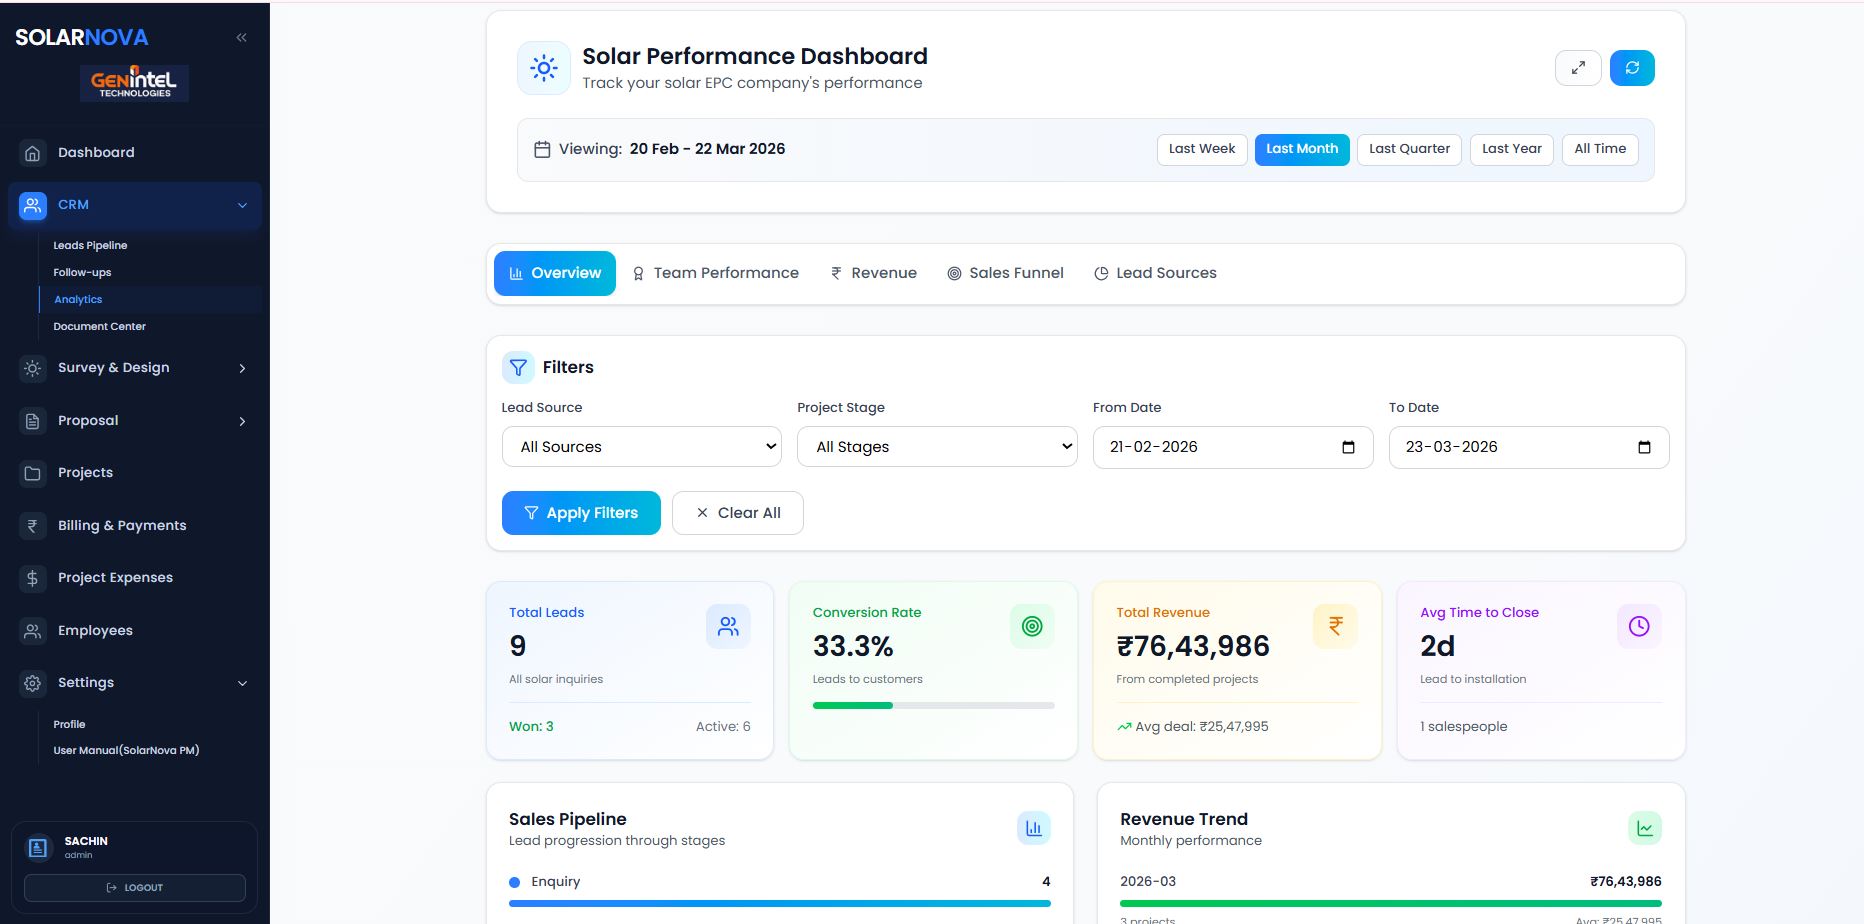Open the Lead Source dropdown
The image size is (1864, 924).
(x=641, y=447)
